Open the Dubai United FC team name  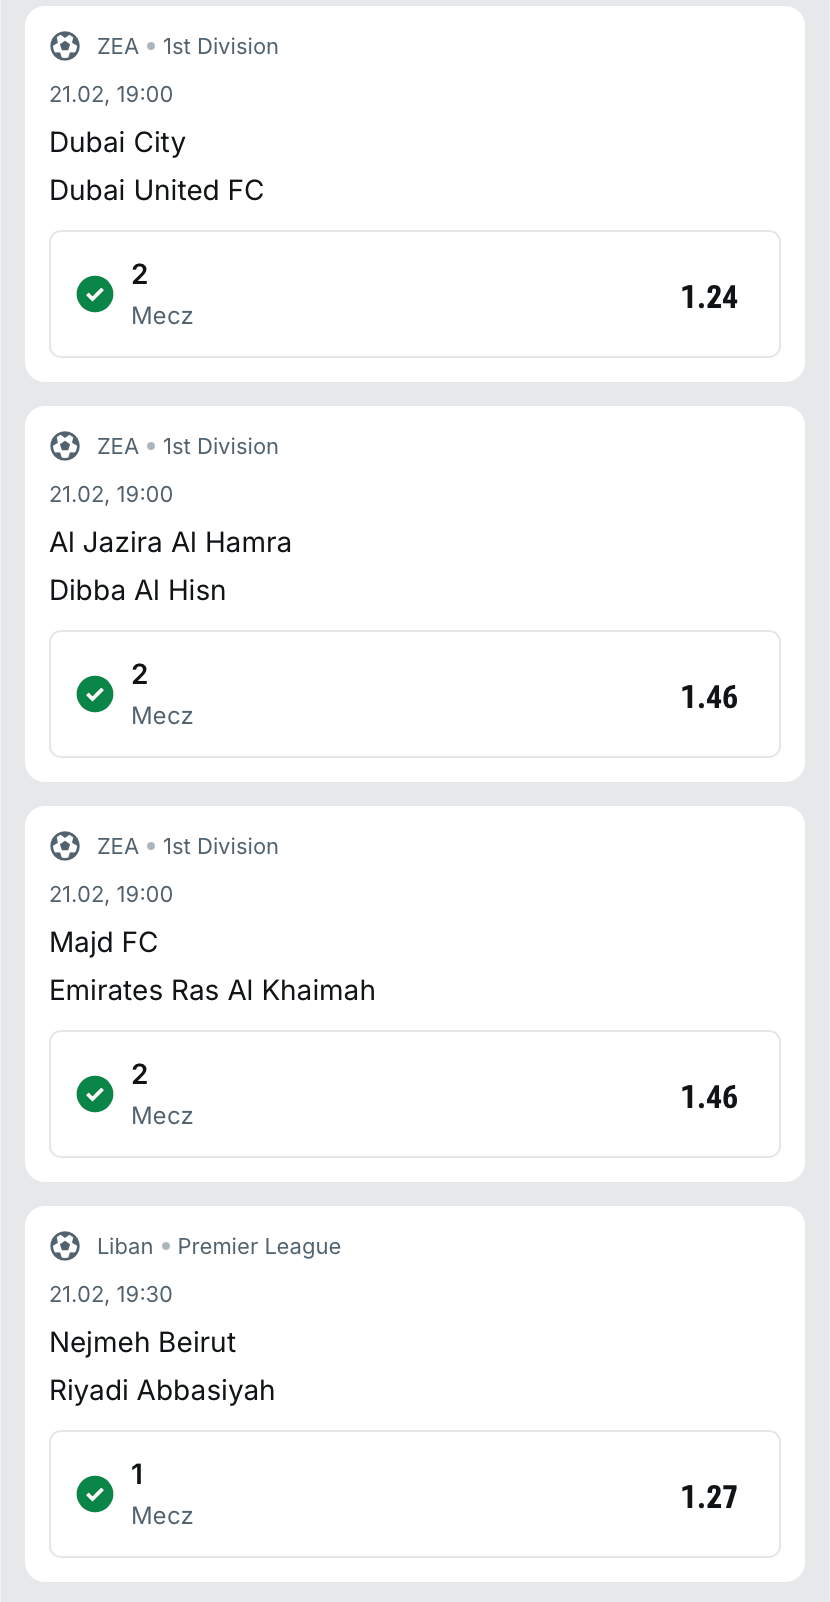(157, 190)
